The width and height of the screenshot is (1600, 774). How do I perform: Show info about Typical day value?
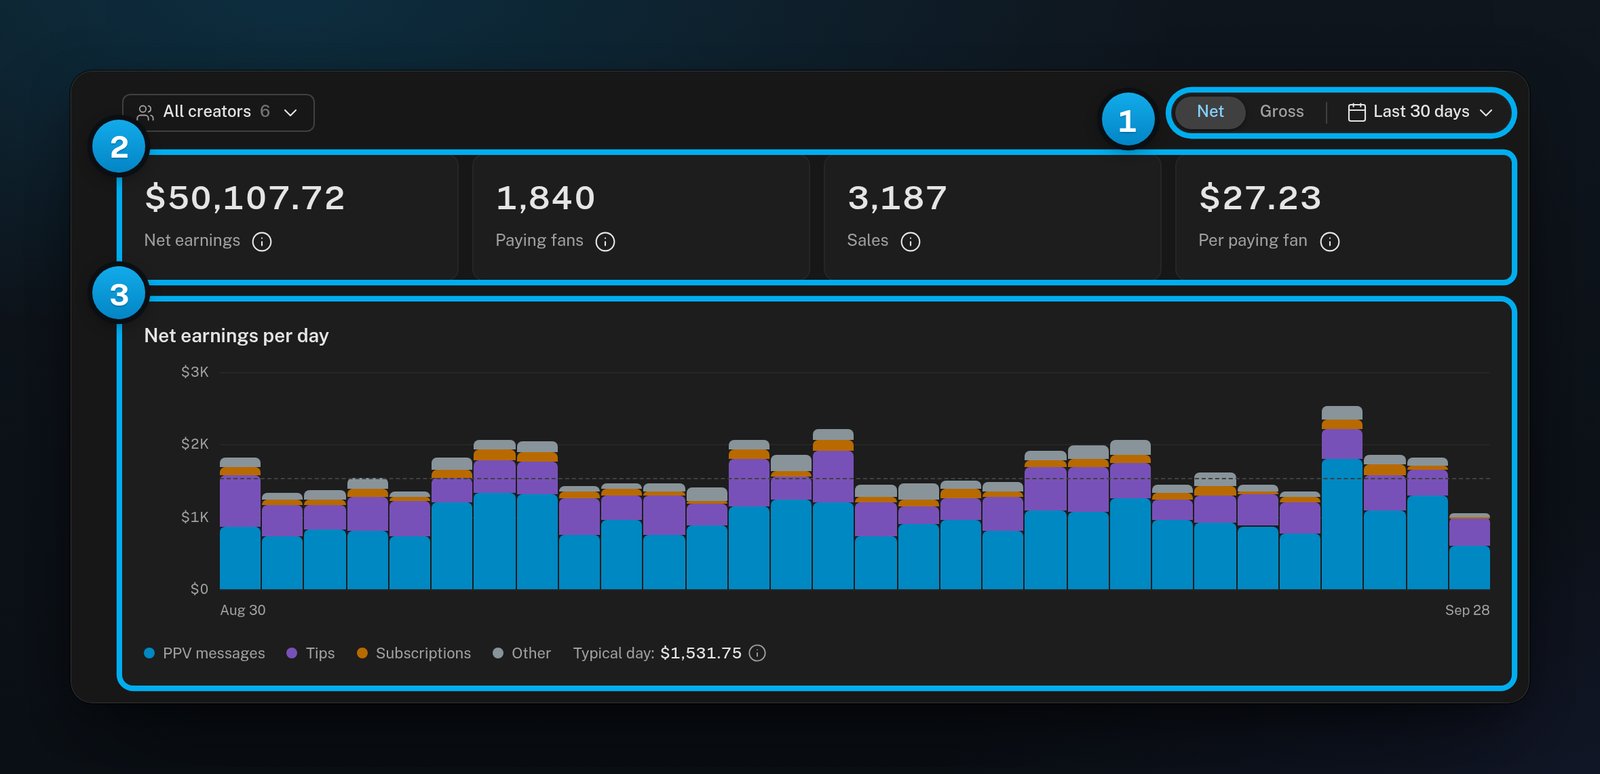[757, 653]
